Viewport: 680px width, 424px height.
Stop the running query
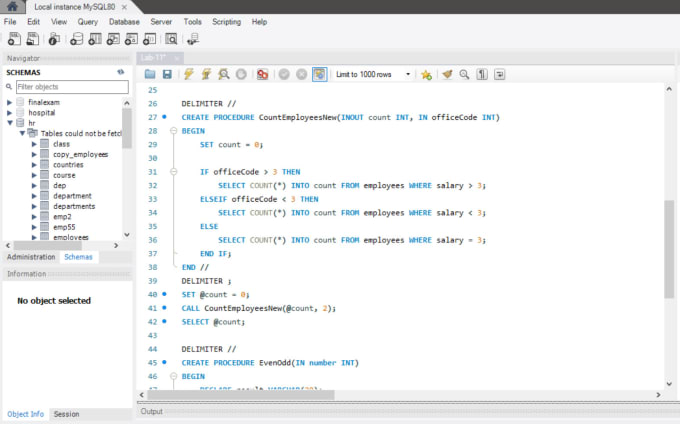click(241, 74)
